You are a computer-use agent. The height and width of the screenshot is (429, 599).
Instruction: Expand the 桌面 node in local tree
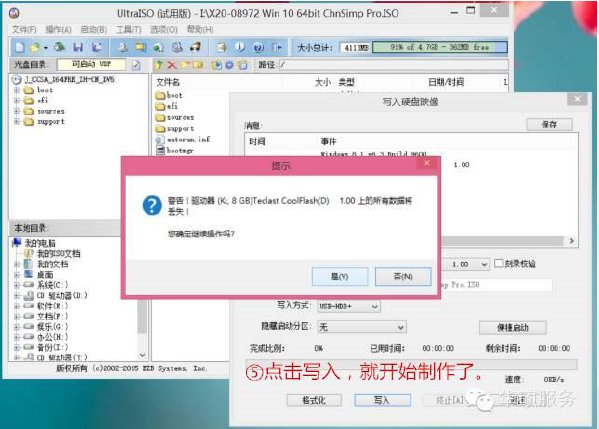coord(17,275)
